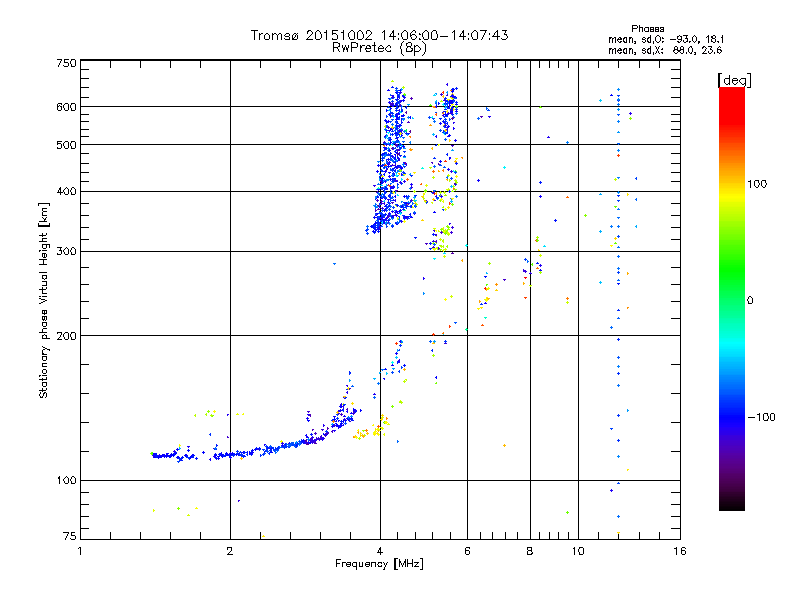Click the green region of the color bar

coord(732,270)
